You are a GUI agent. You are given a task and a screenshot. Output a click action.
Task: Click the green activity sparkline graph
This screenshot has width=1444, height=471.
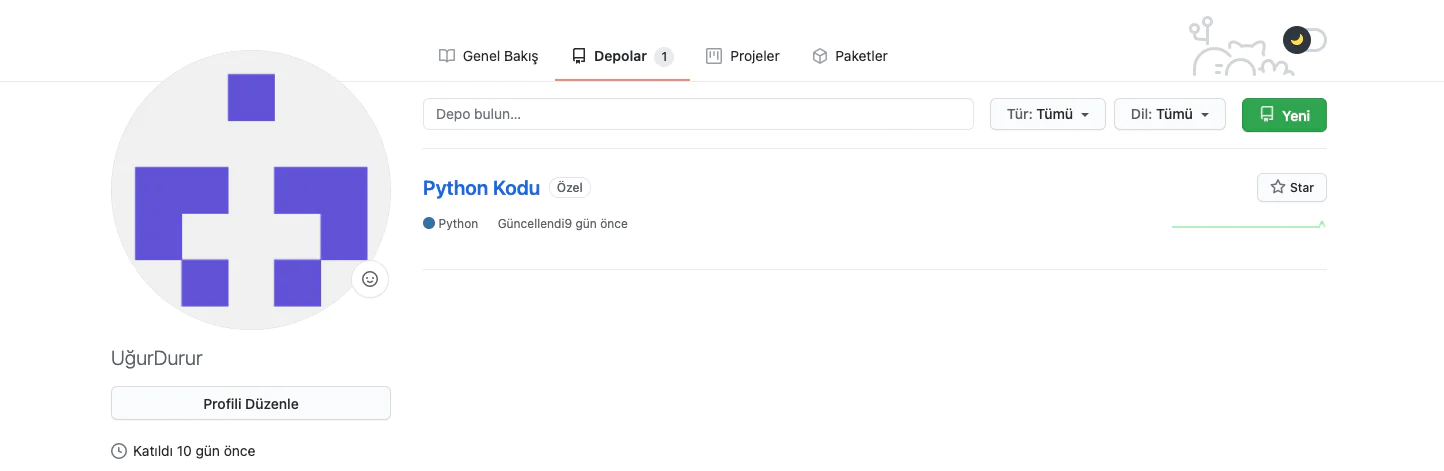tap(1248, 226)
